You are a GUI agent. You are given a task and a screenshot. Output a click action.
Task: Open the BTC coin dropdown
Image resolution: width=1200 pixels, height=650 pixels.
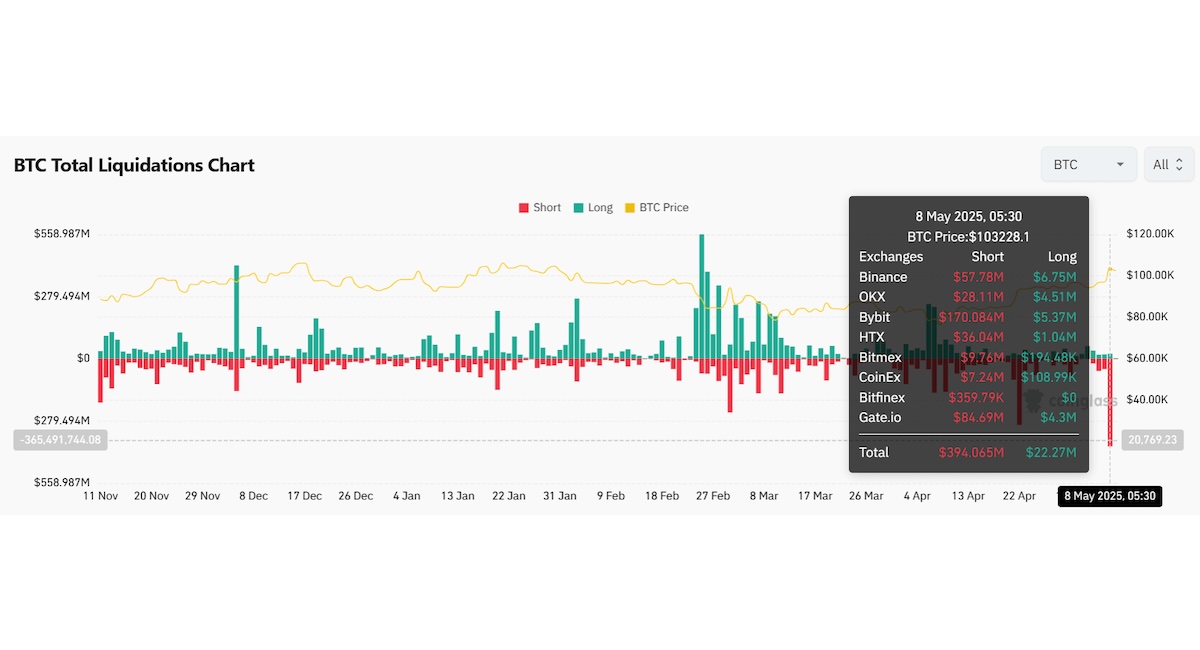point(1088,164)
